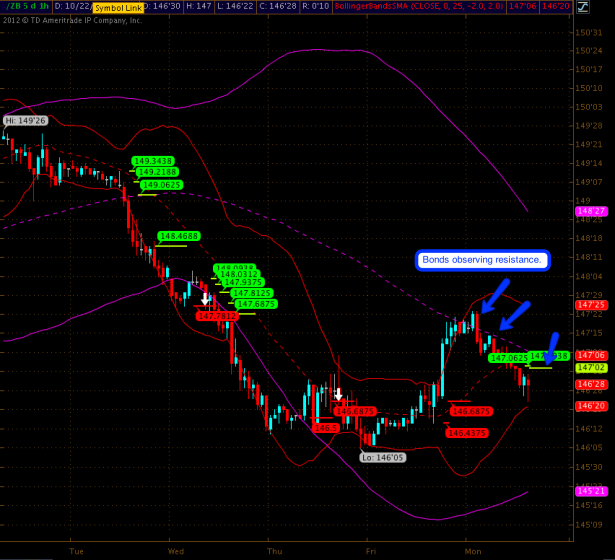The image size is (615, 560).
Task: Click the white down arrow near 147.7812
Action: [205, 298]
